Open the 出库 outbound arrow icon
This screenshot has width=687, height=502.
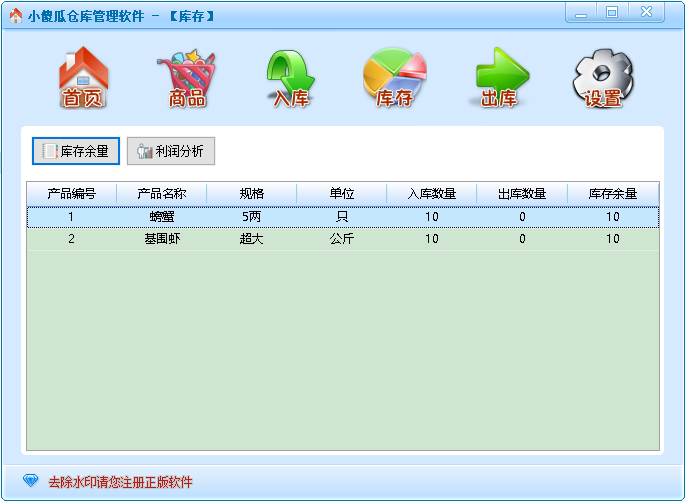coord(500,78)
